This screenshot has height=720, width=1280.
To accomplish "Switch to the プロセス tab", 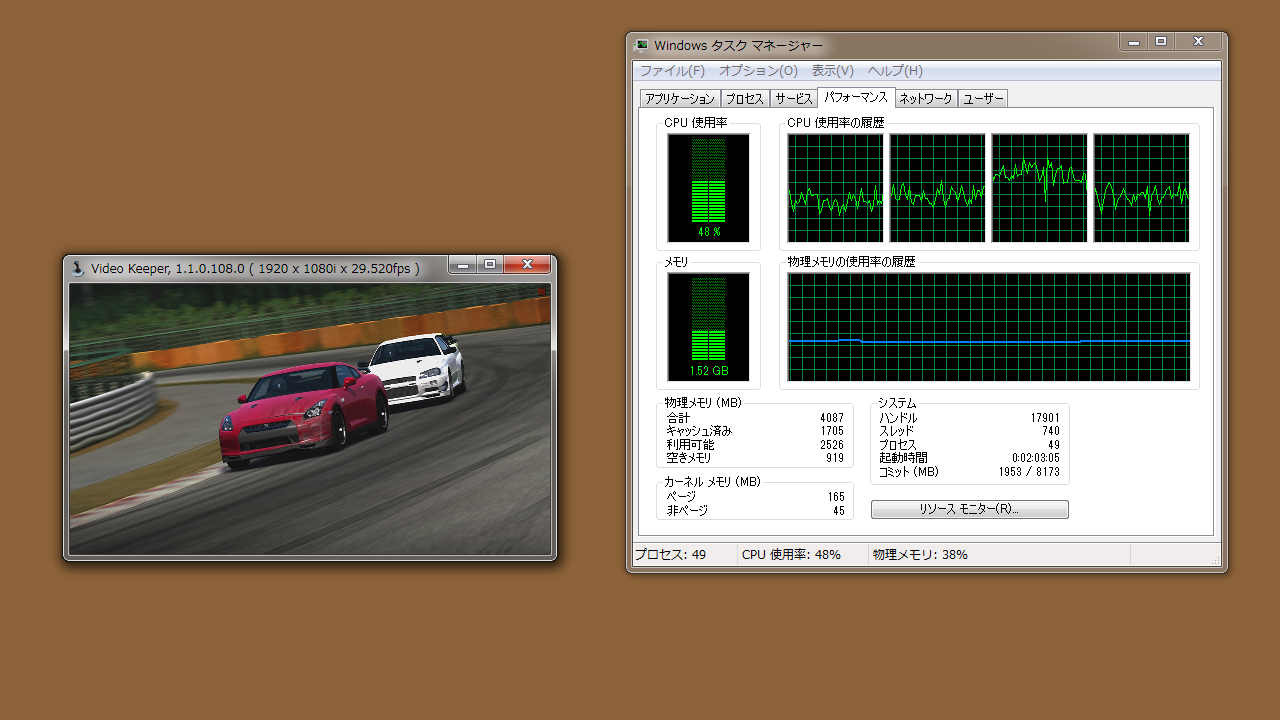I will (x=744, y=99).
